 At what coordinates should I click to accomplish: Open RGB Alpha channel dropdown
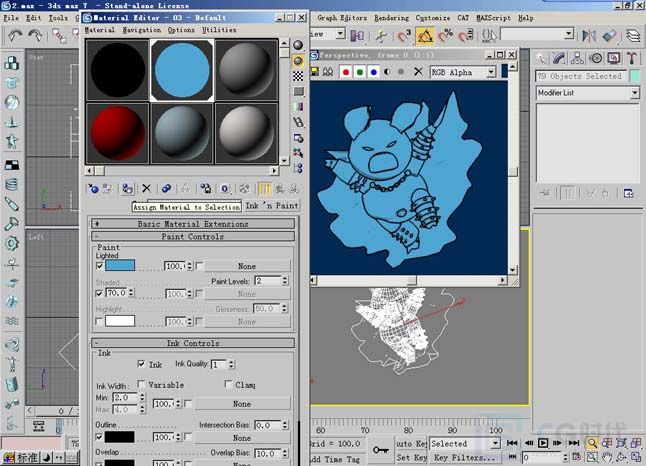pyautogui.click(x=491, y=72)
